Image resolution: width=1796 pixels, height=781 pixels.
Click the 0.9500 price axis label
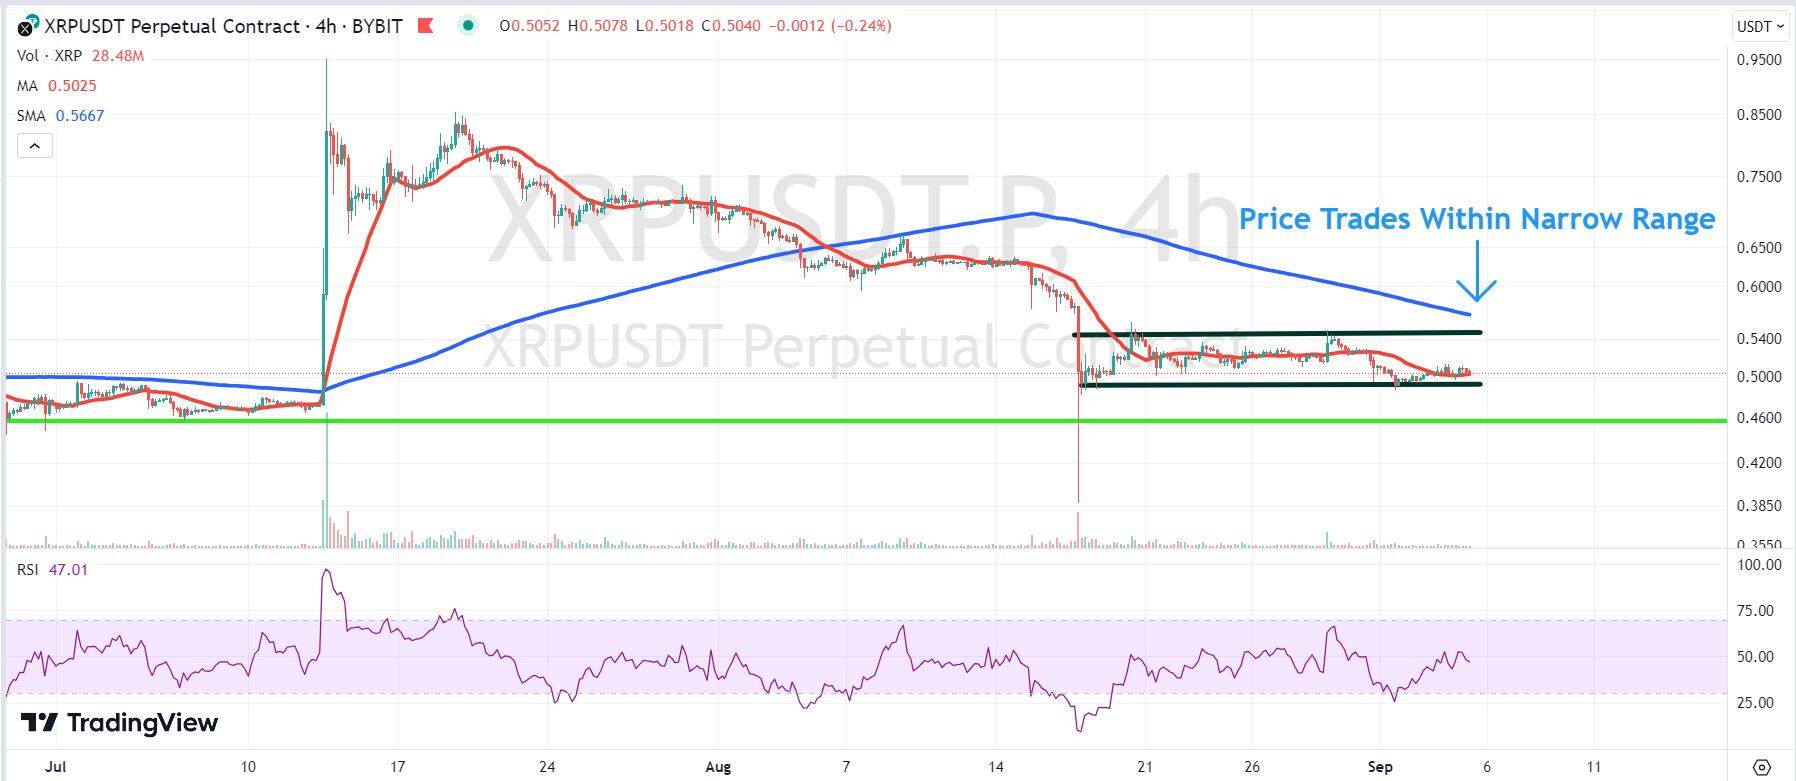[1759, 60]
